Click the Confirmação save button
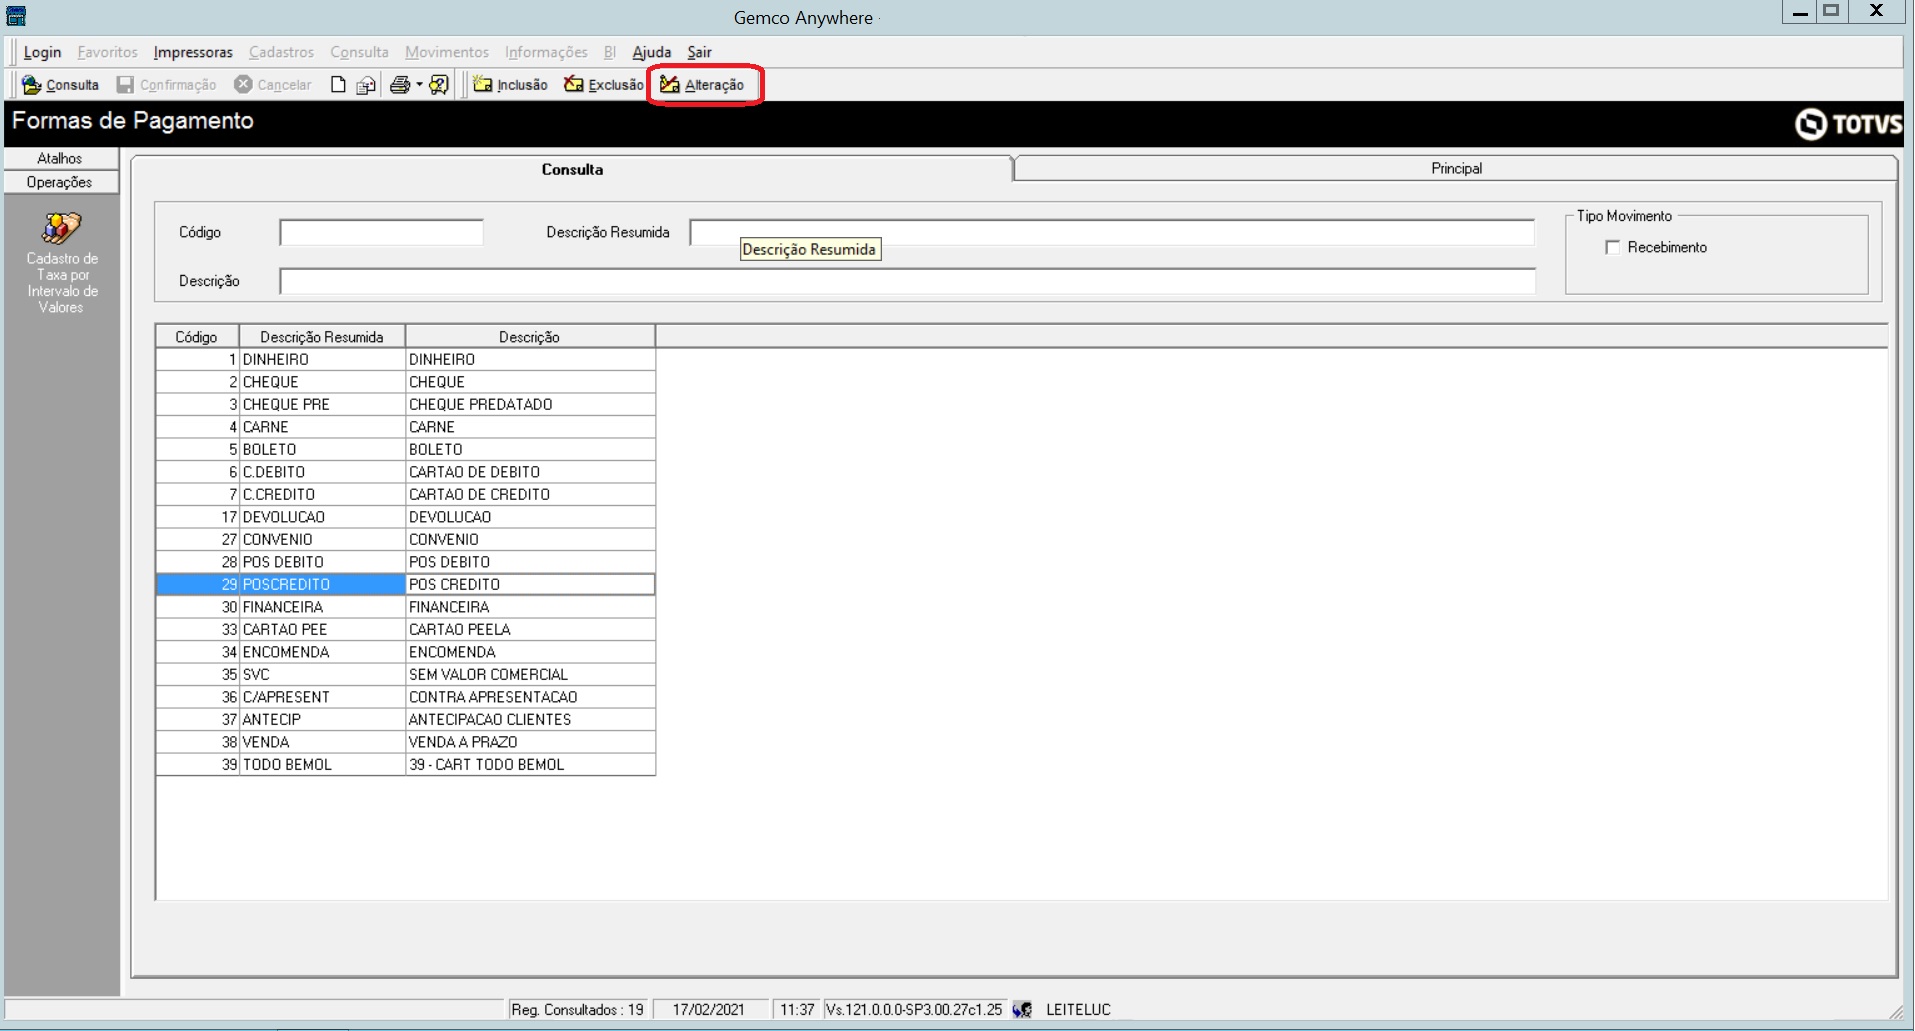Image resolution: width=1915 pixels, height=1031 pixels. click(x=166, y=85)
